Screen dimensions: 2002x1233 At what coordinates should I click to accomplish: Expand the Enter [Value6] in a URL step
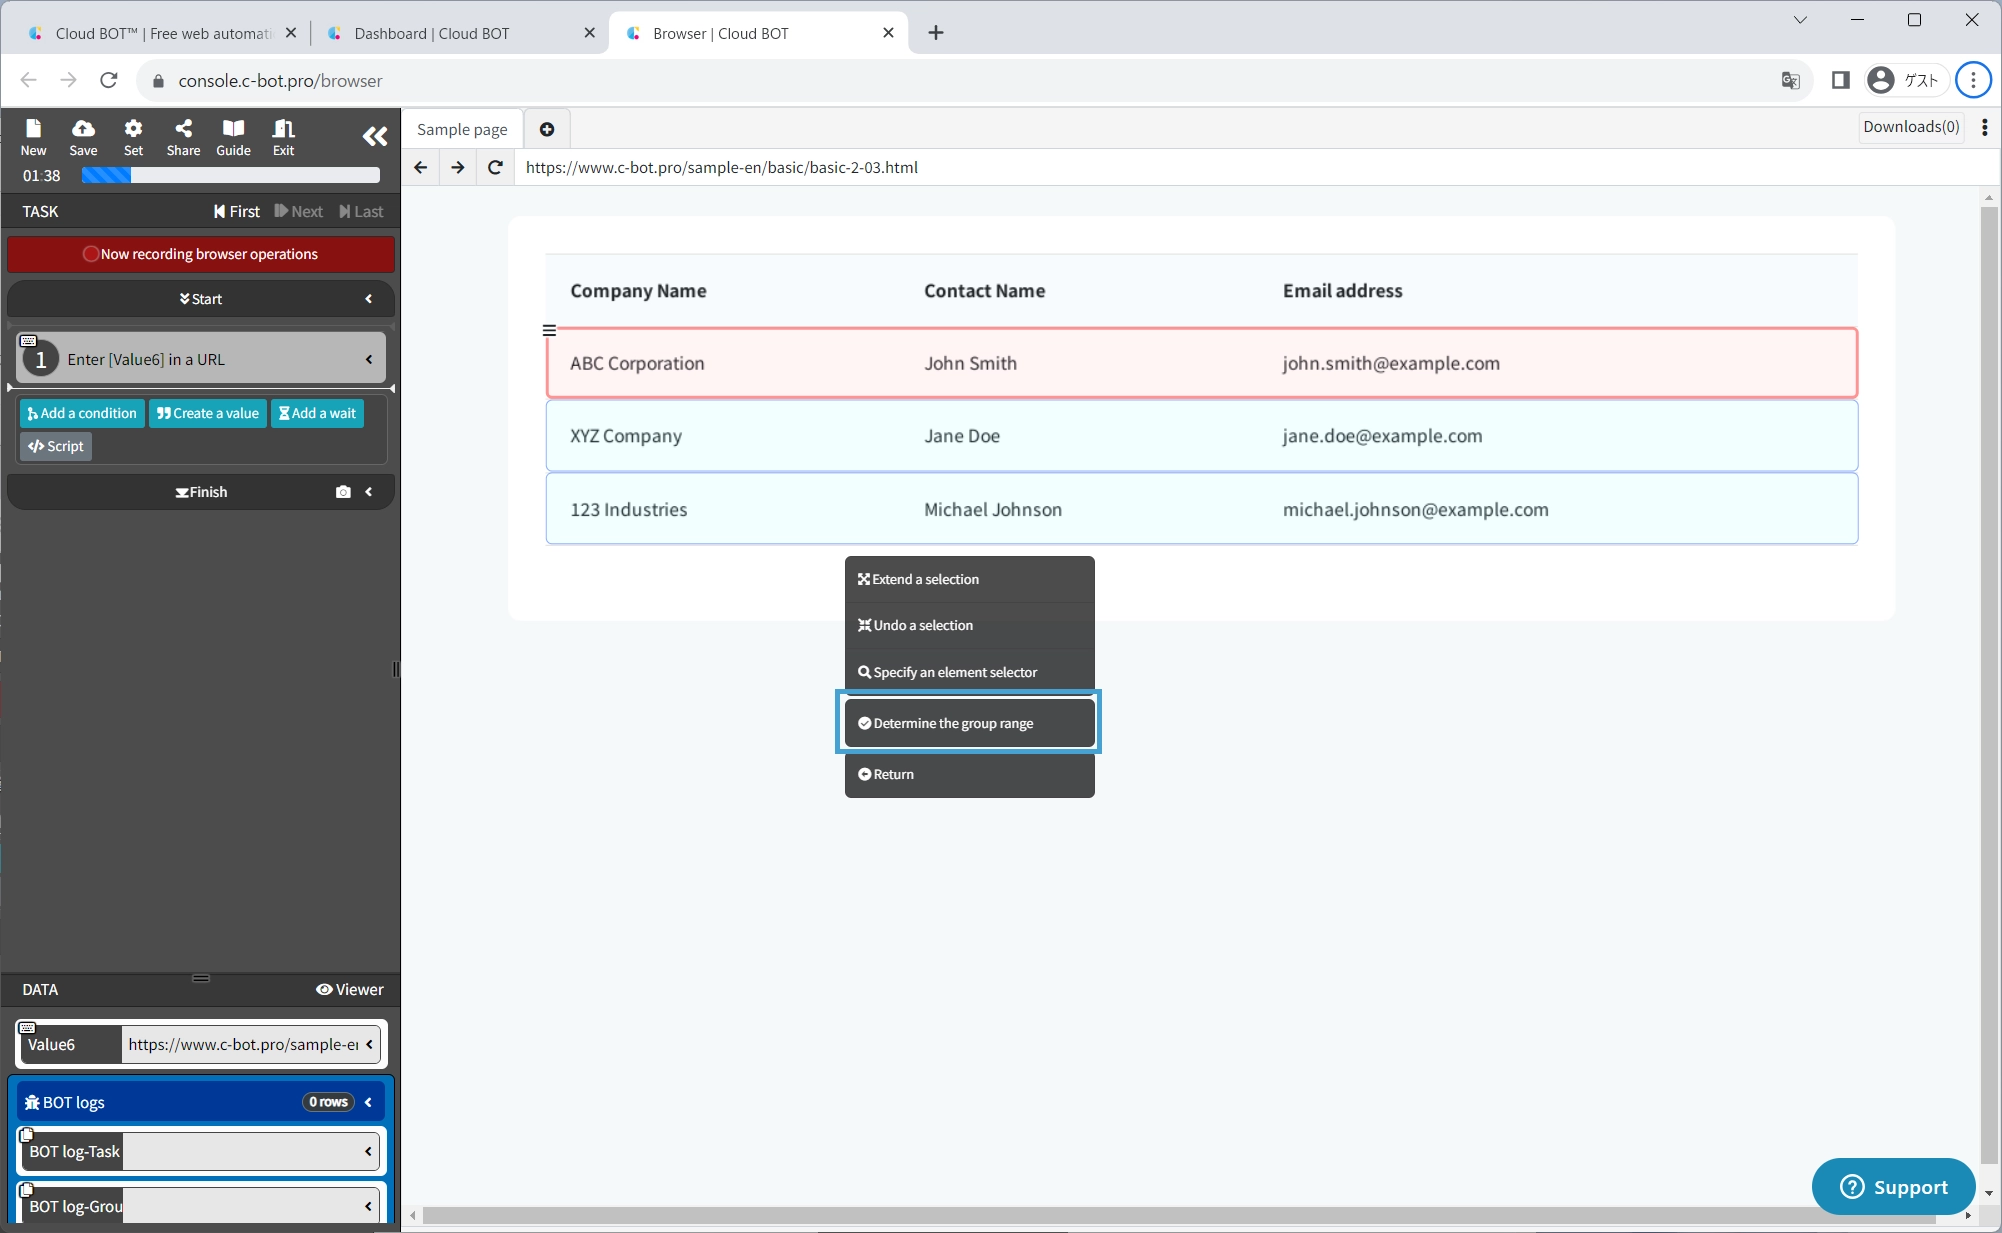368,359
